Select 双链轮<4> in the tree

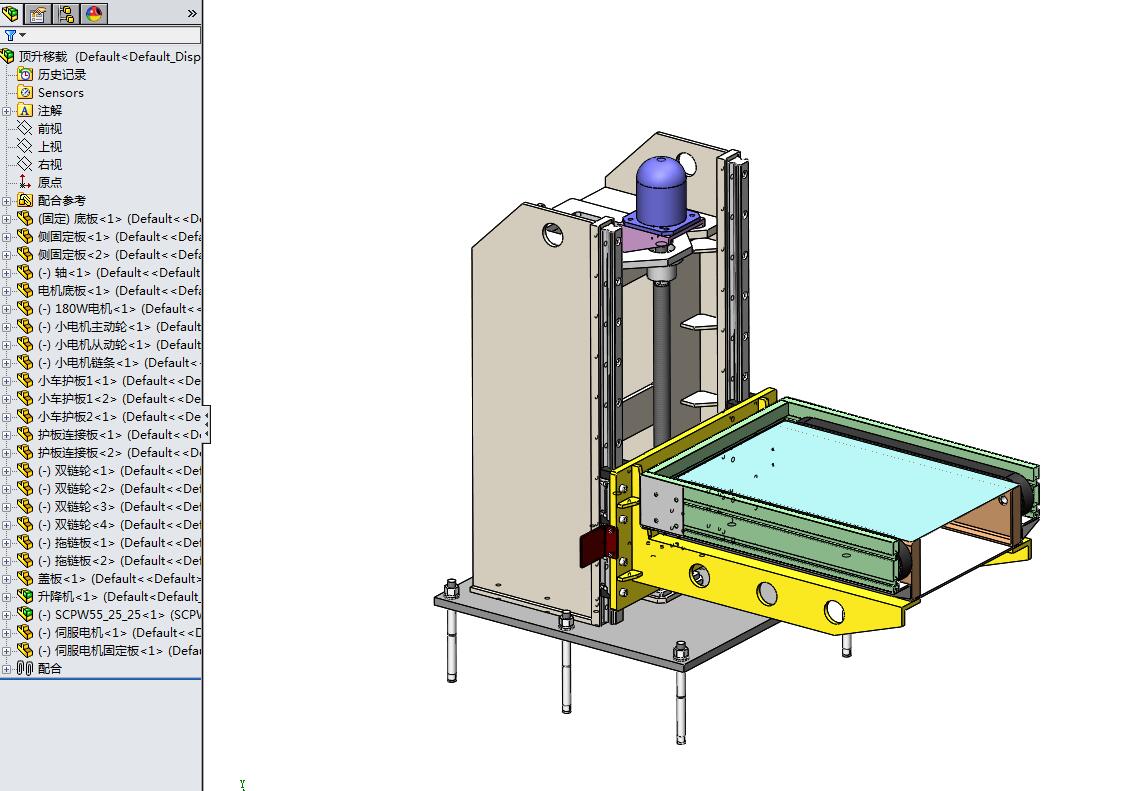119,524
